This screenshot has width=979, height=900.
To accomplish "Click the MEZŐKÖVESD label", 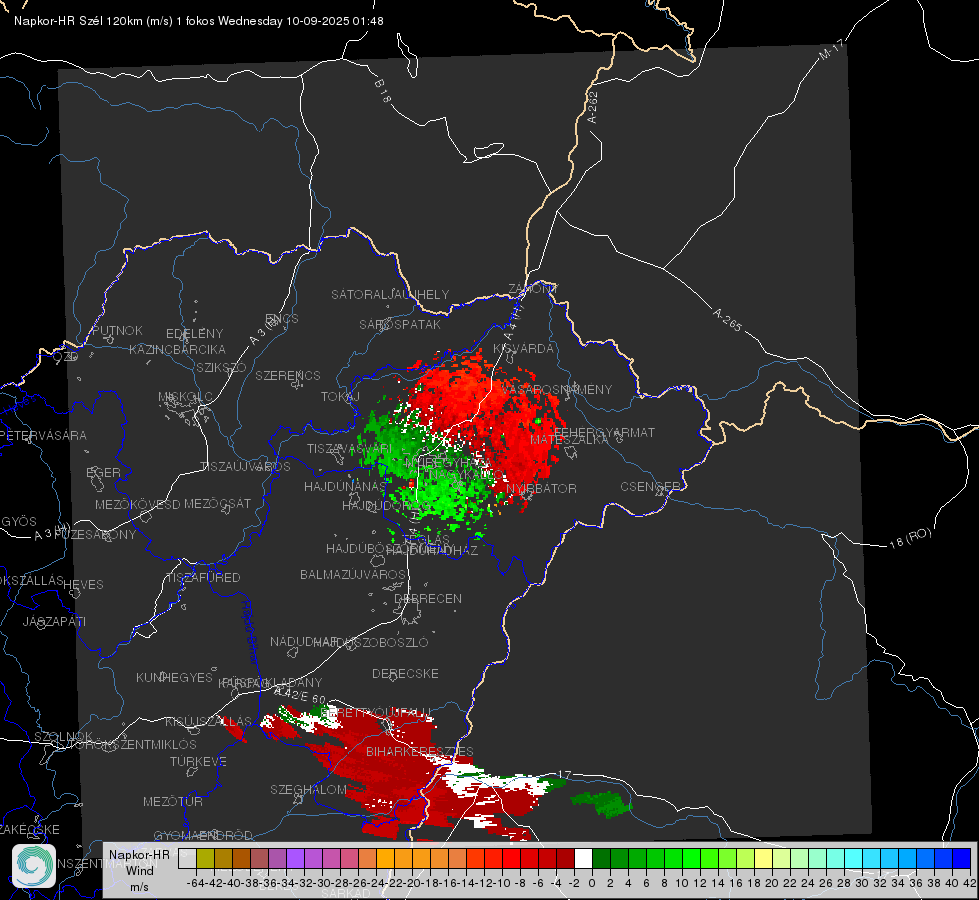I will pyautogui.click(x=137, y=504).
